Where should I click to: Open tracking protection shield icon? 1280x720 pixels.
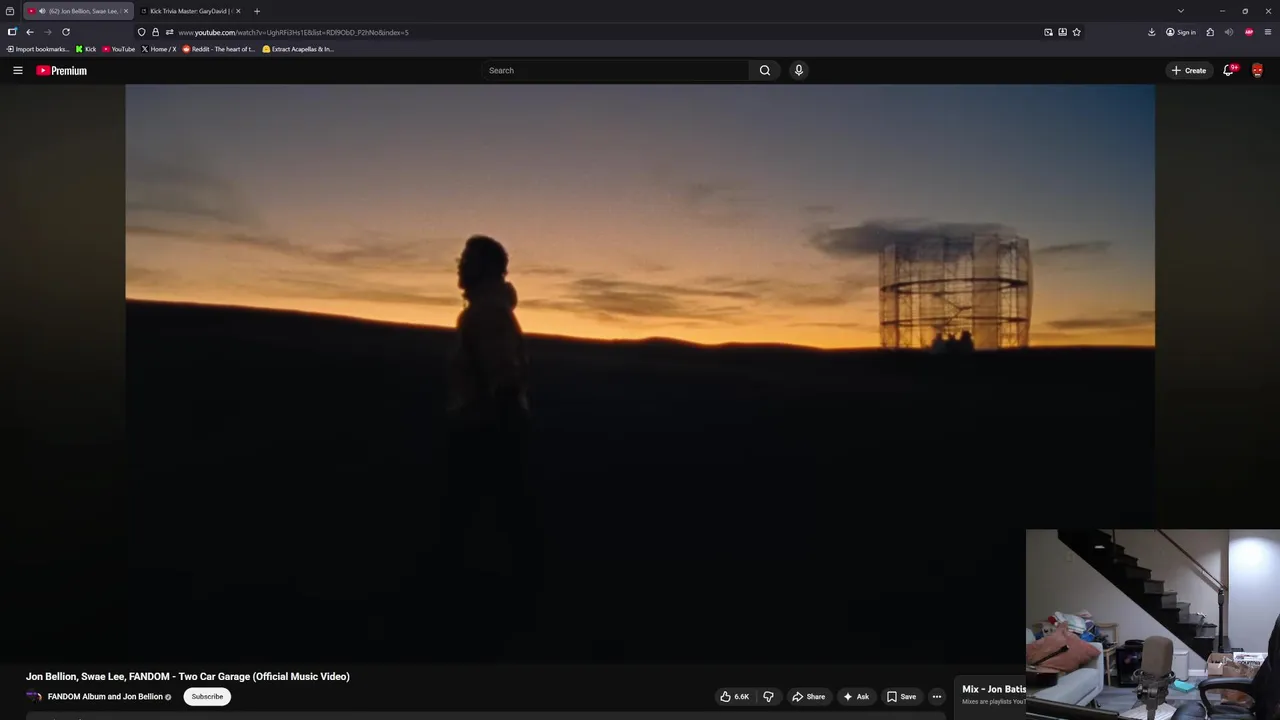[141, 32]
